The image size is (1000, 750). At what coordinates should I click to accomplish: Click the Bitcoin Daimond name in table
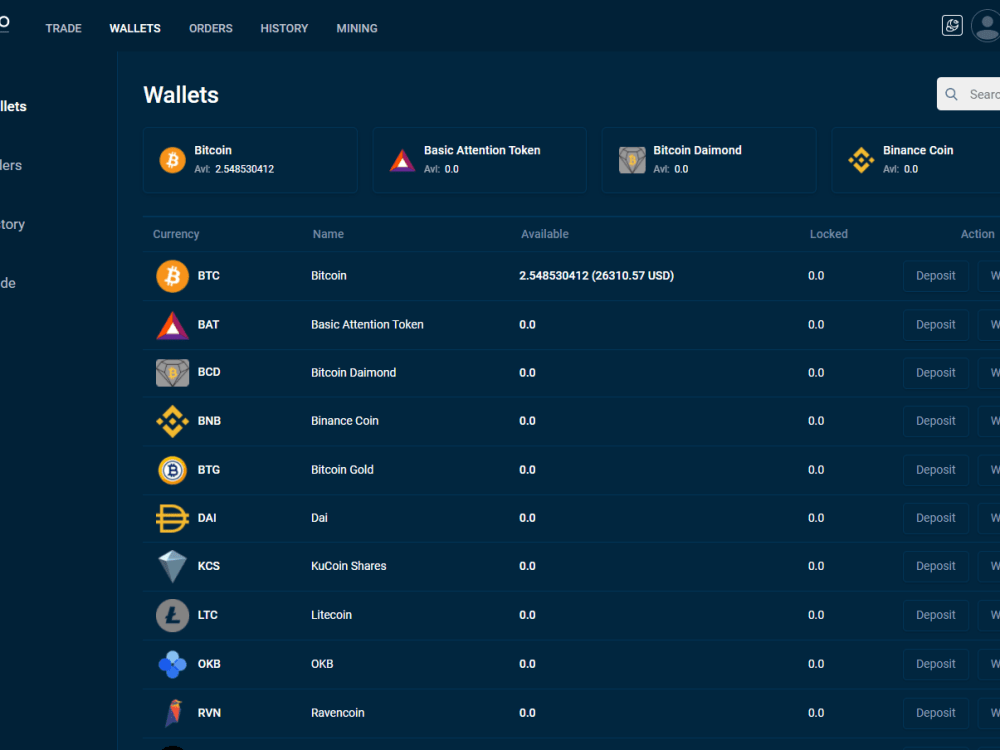[353, 373]
